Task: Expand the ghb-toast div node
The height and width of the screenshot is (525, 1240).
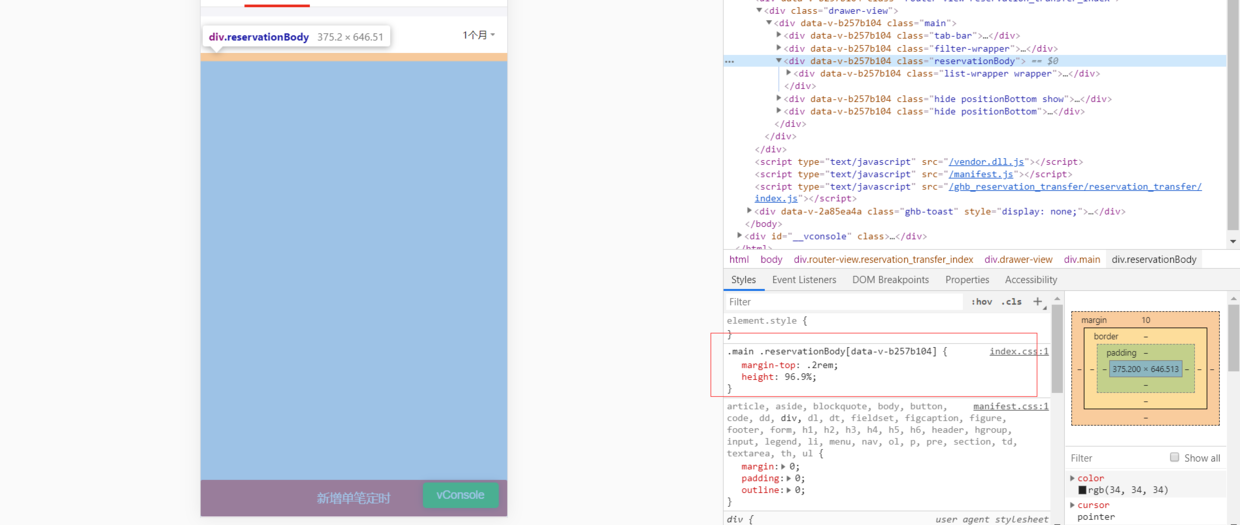Action: [x=749, y=211]
